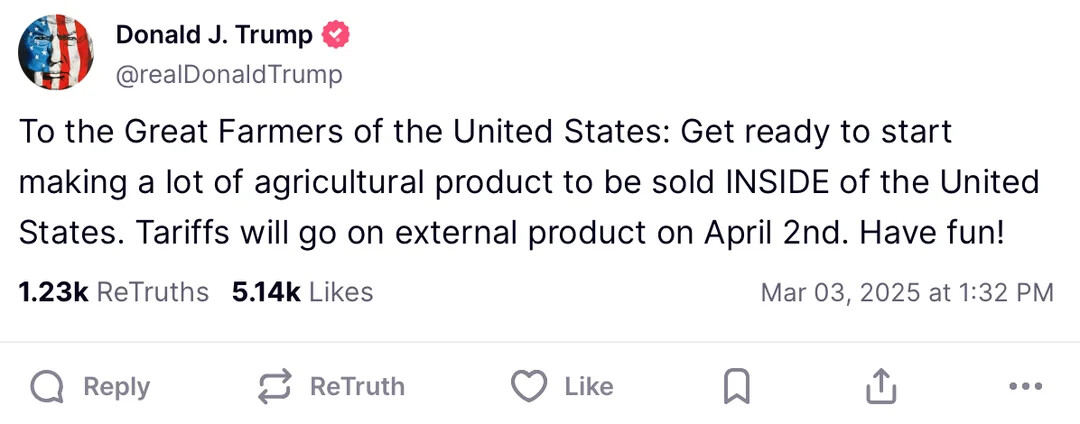Click the heart Like icon

click(x=529, y=386)
